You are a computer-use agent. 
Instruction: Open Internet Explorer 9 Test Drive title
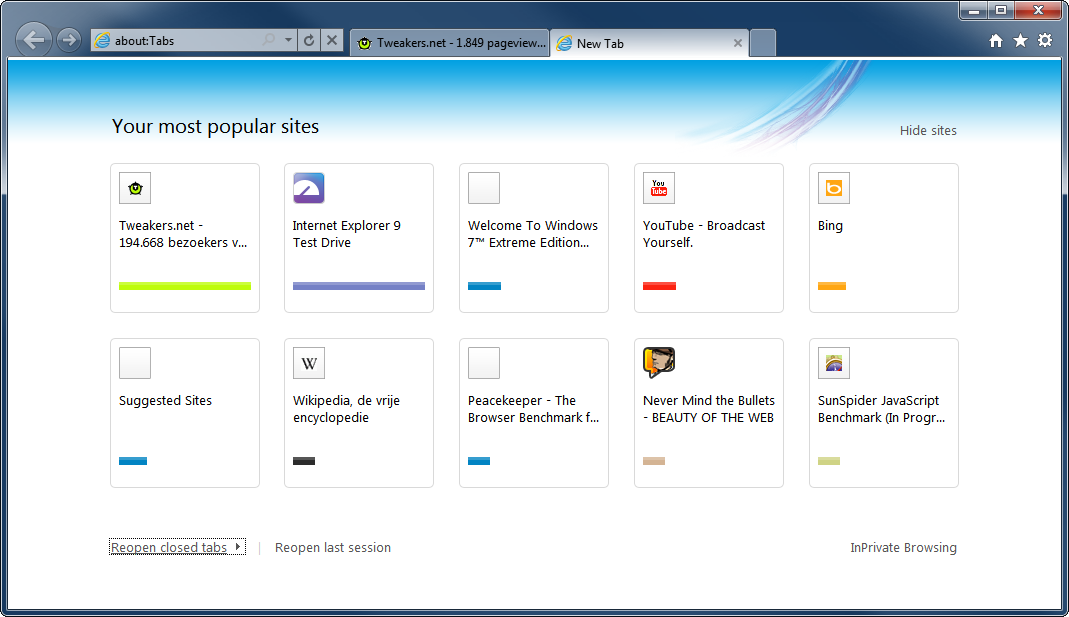click(346, 234)
